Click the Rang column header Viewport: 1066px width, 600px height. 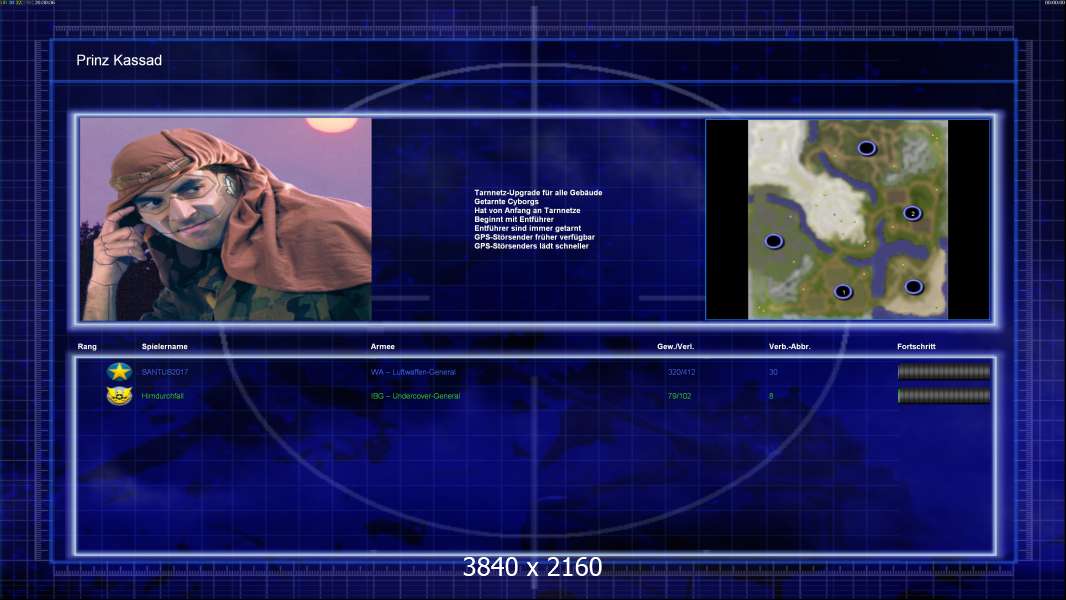click(x=87, y=347)
